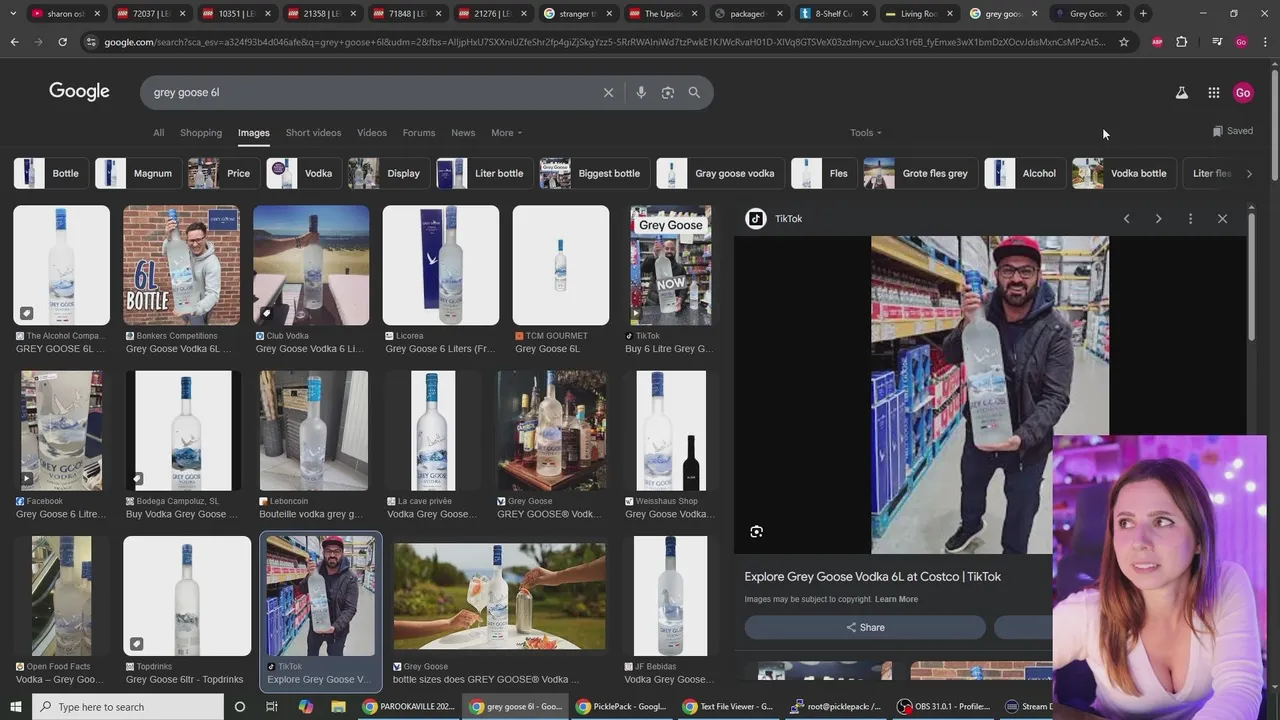Open preview panel more options menu
This screenshot has height=720, width=1280.
coord(1190,218)
